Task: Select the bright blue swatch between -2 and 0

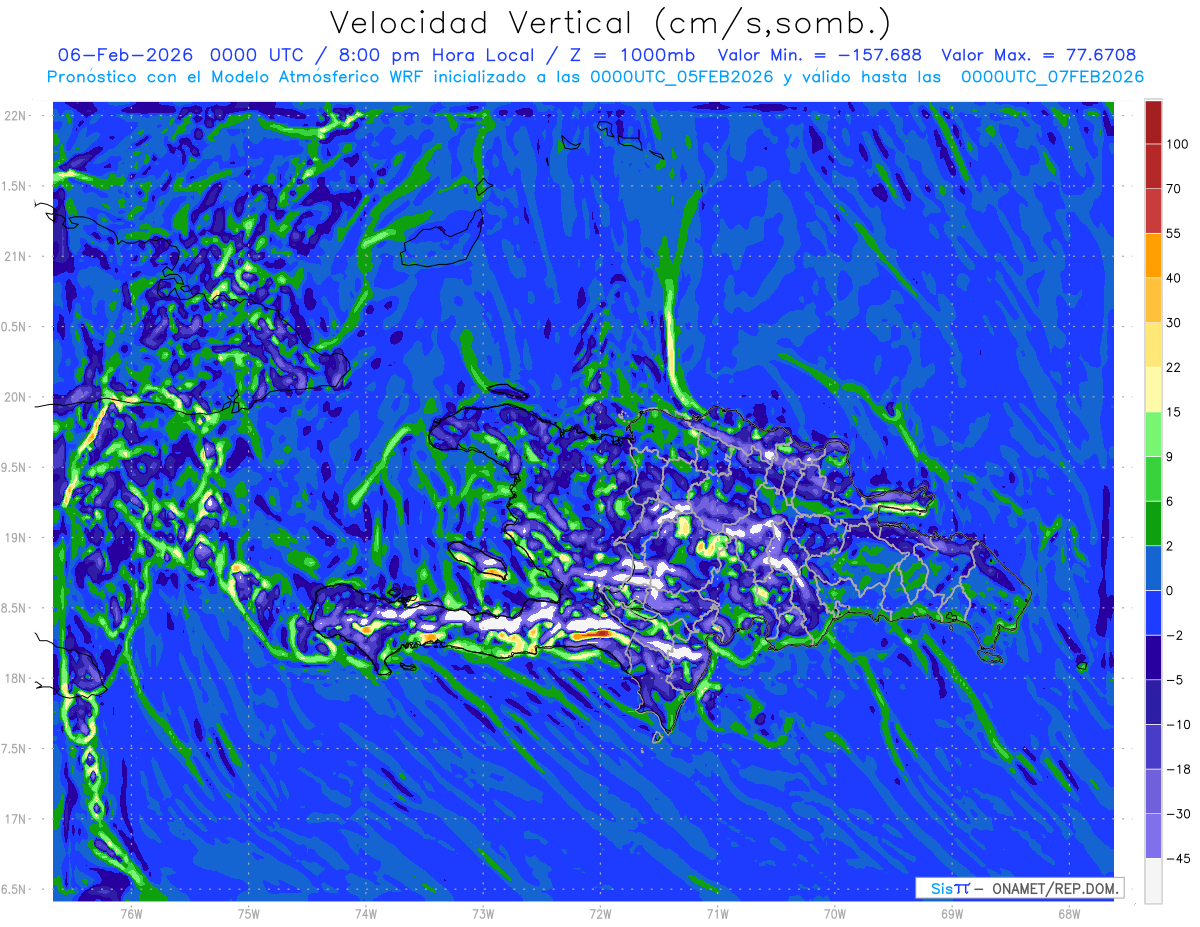Action: (1154, 612)
